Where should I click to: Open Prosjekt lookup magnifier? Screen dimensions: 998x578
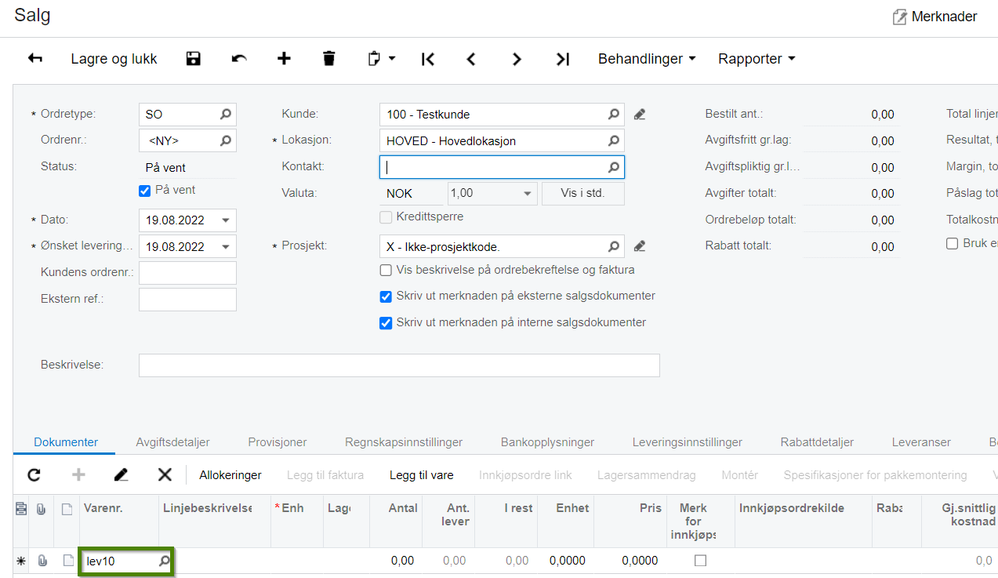coord(613,246)
